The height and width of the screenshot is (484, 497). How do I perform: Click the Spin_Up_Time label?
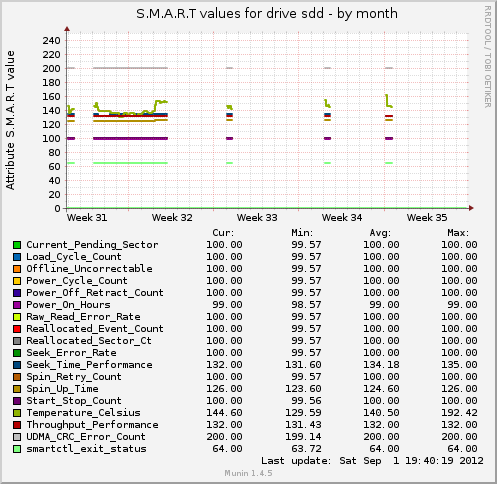pos(62,389)
